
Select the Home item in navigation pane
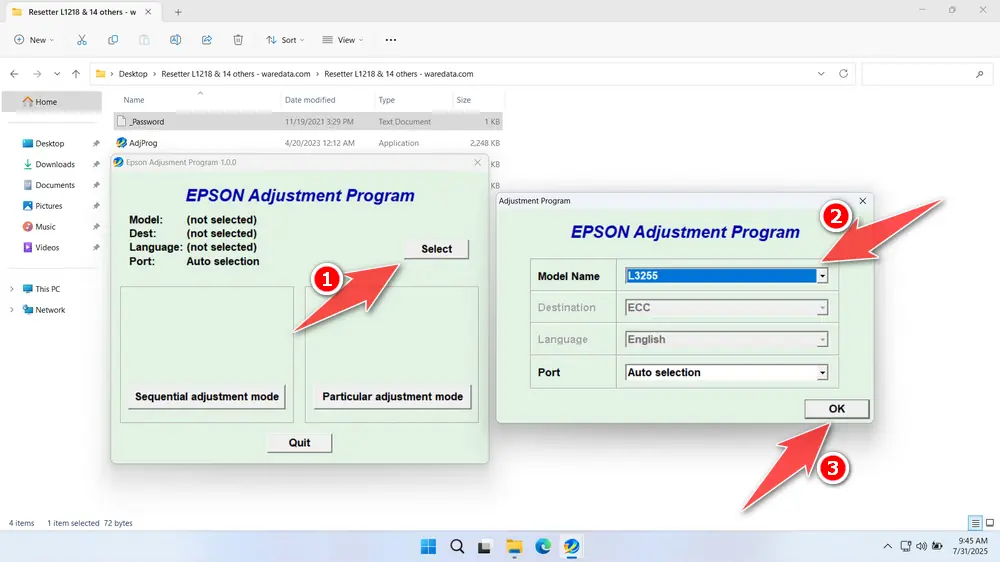click(x=52, y=101)
